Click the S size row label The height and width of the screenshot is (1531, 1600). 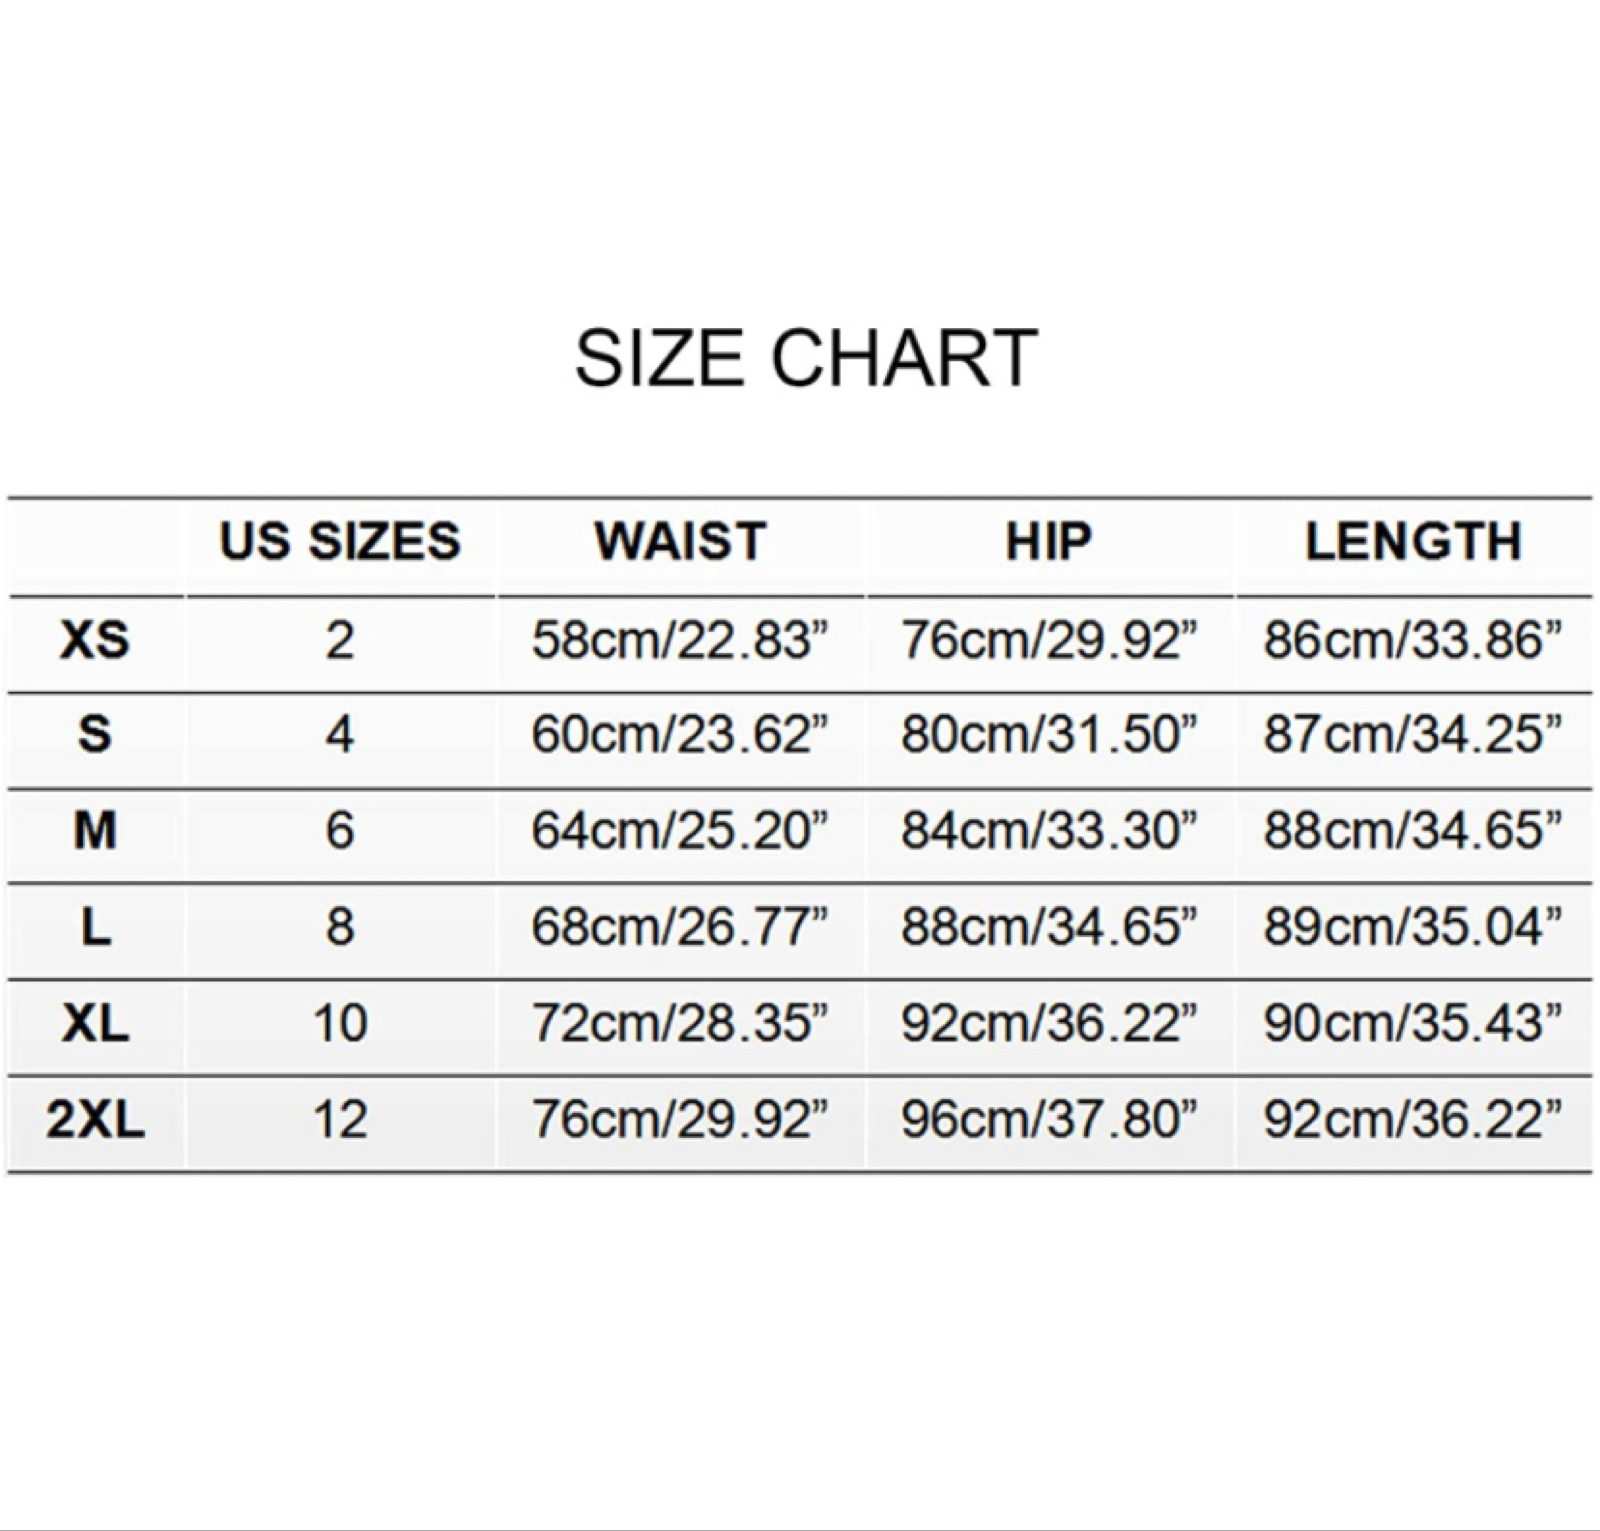point(95,735)
